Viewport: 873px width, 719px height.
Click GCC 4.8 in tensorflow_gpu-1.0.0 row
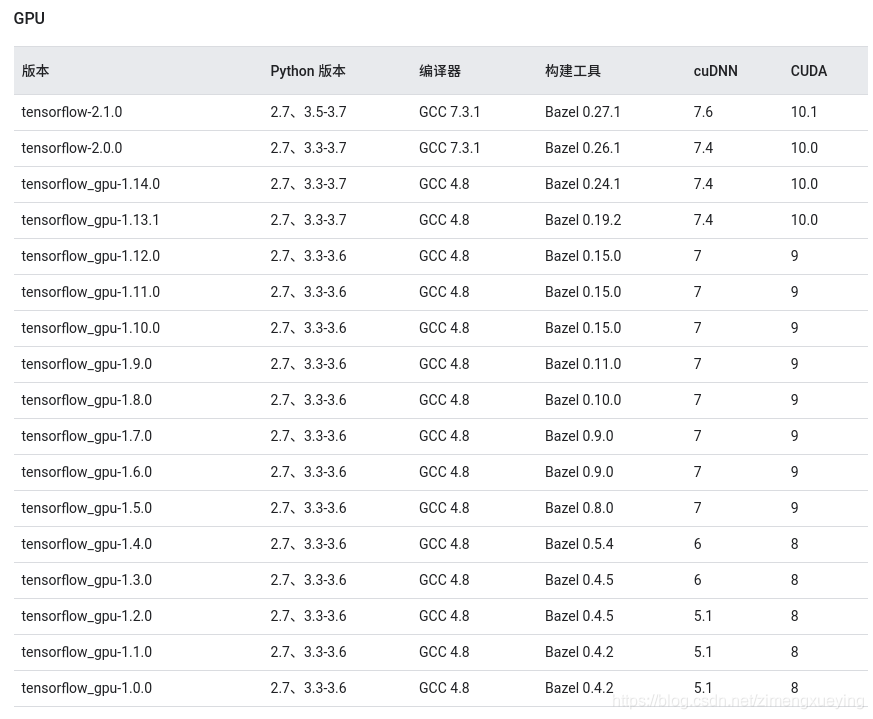[444, 688]
